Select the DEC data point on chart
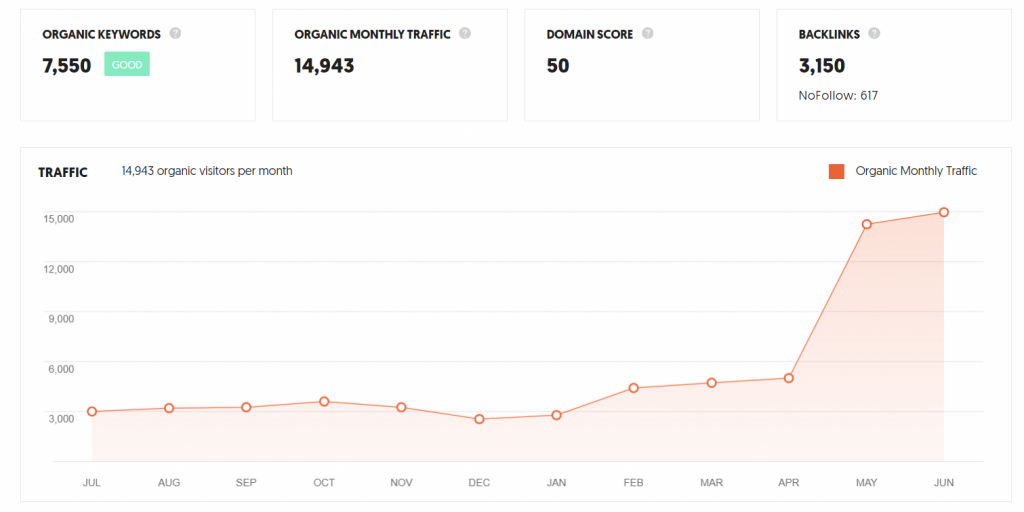Screen dimensions: 1024x512 pyautogui.click(x=479, y=419)
